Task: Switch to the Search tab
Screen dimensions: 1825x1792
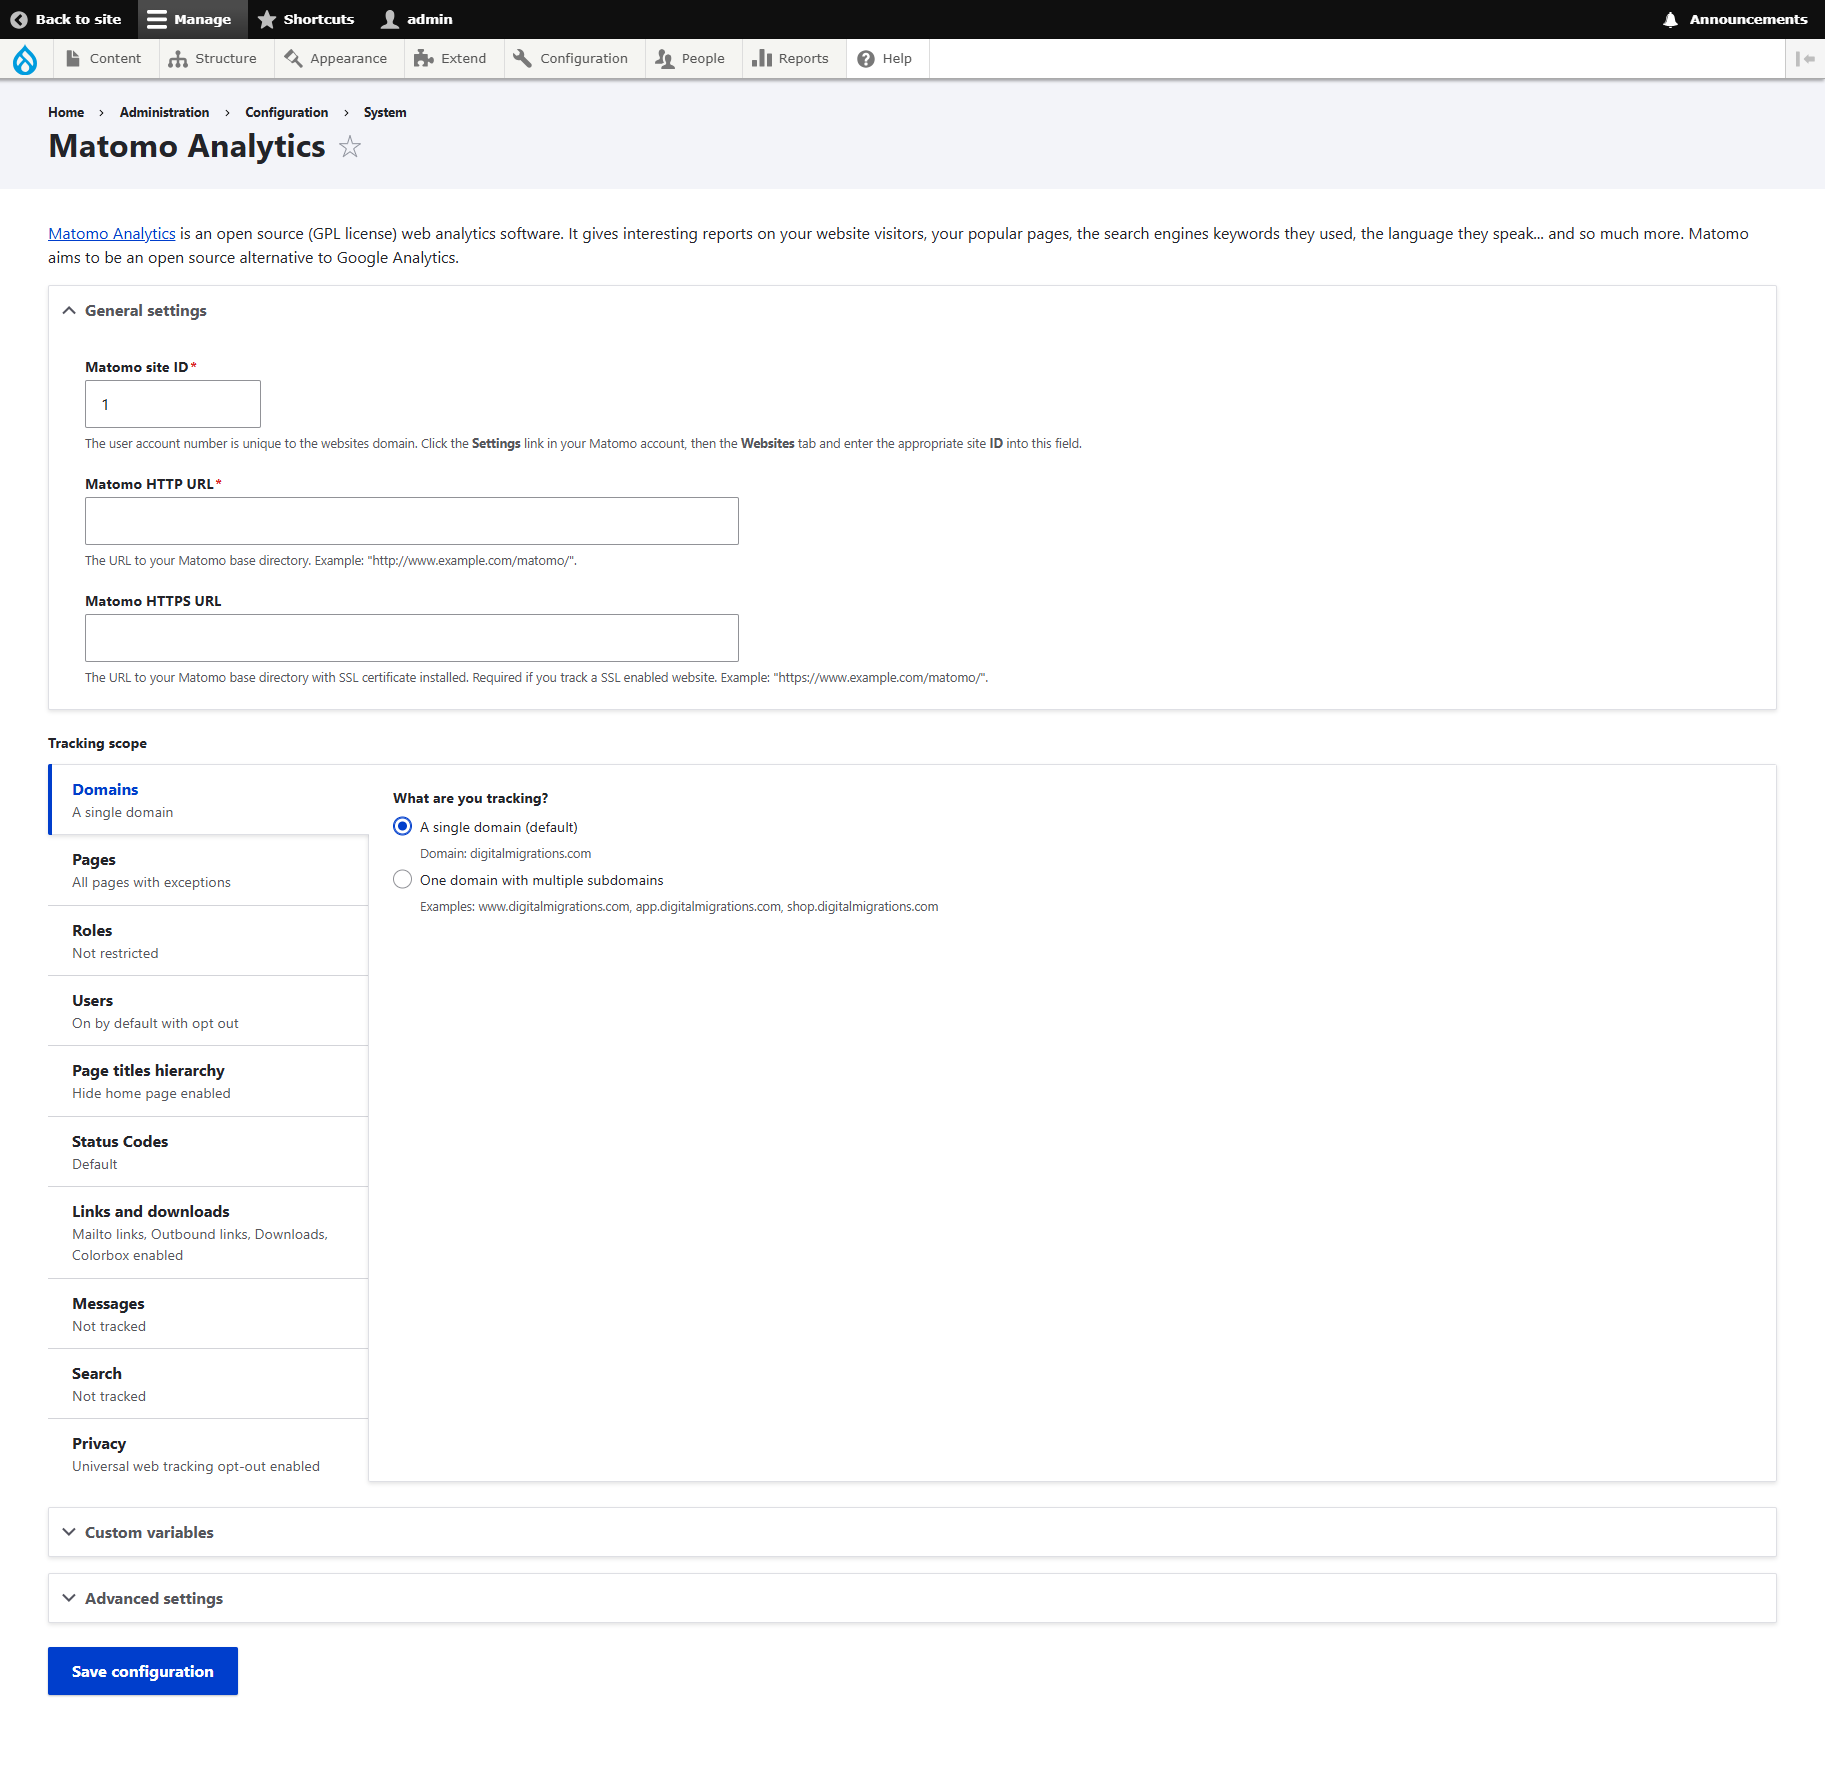Action: 209,1384
